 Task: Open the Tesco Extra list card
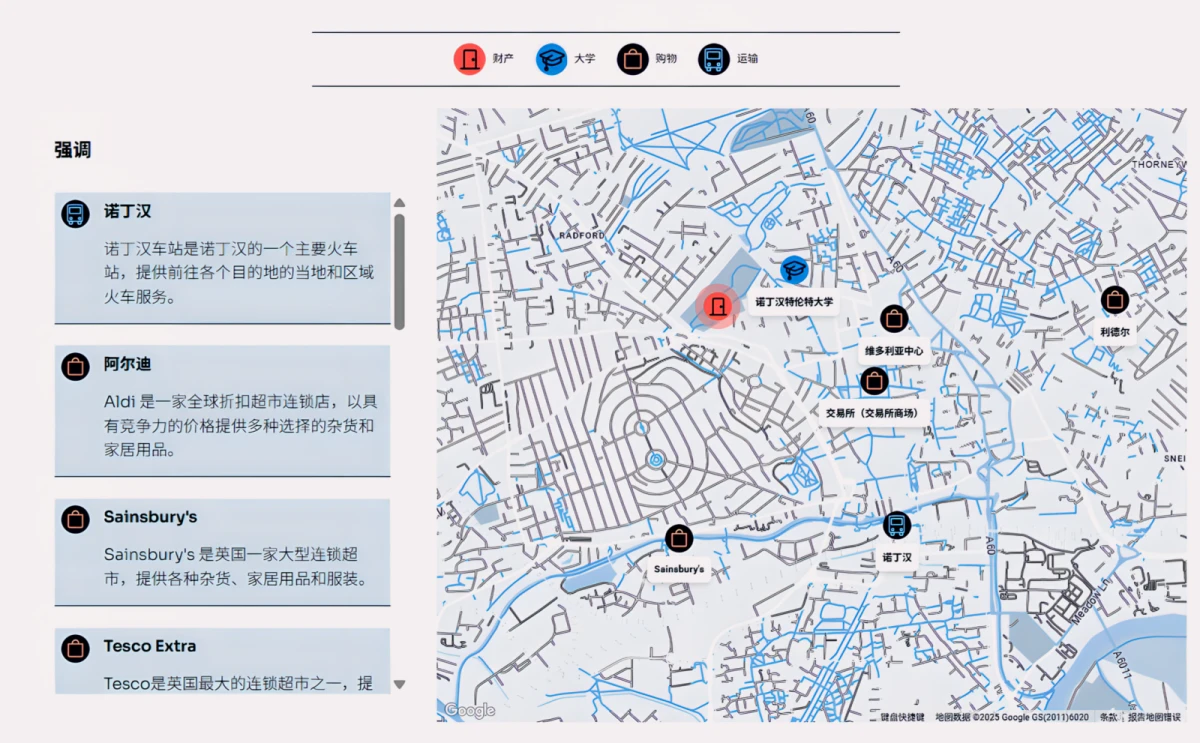[222, 661]
